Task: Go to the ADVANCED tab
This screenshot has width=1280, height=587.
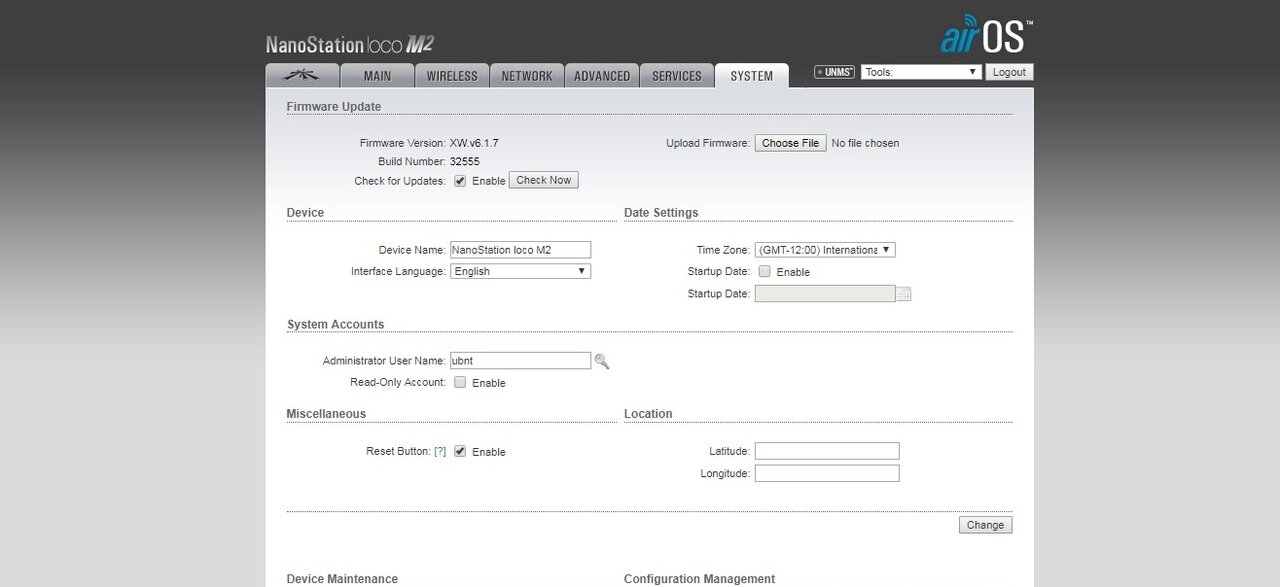Action: pos(602,76)
